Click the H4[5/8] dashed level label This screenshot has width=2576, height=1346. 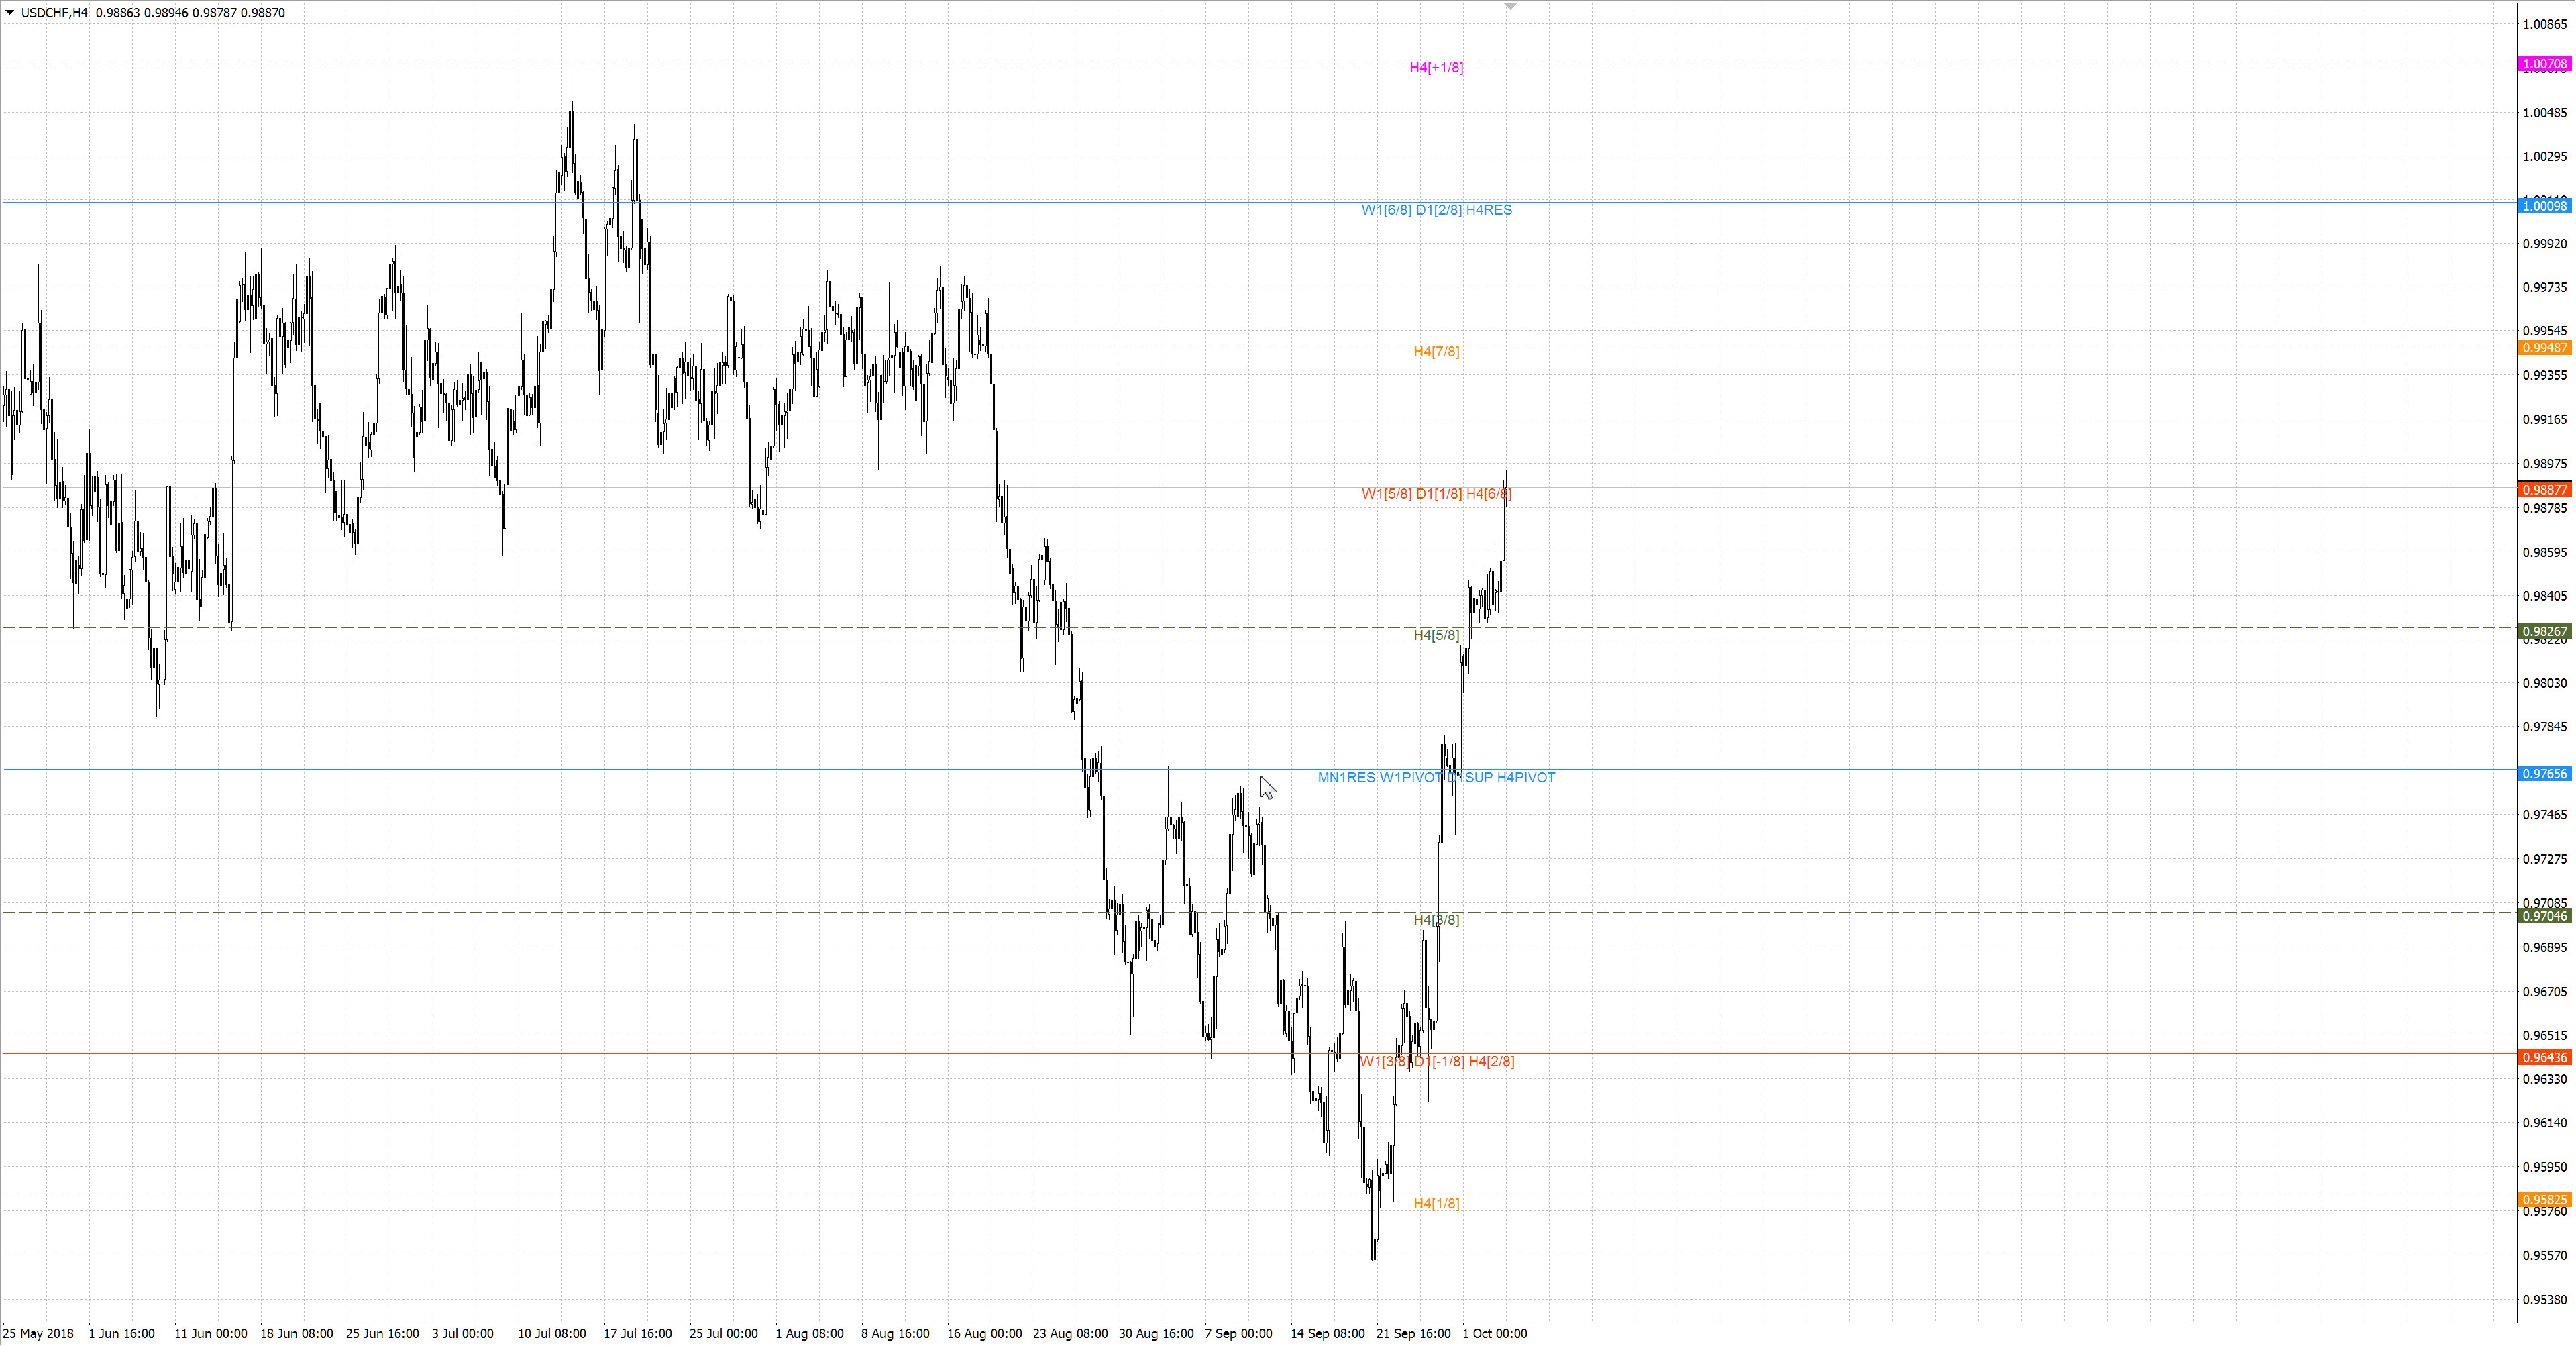click(1436, 636)
